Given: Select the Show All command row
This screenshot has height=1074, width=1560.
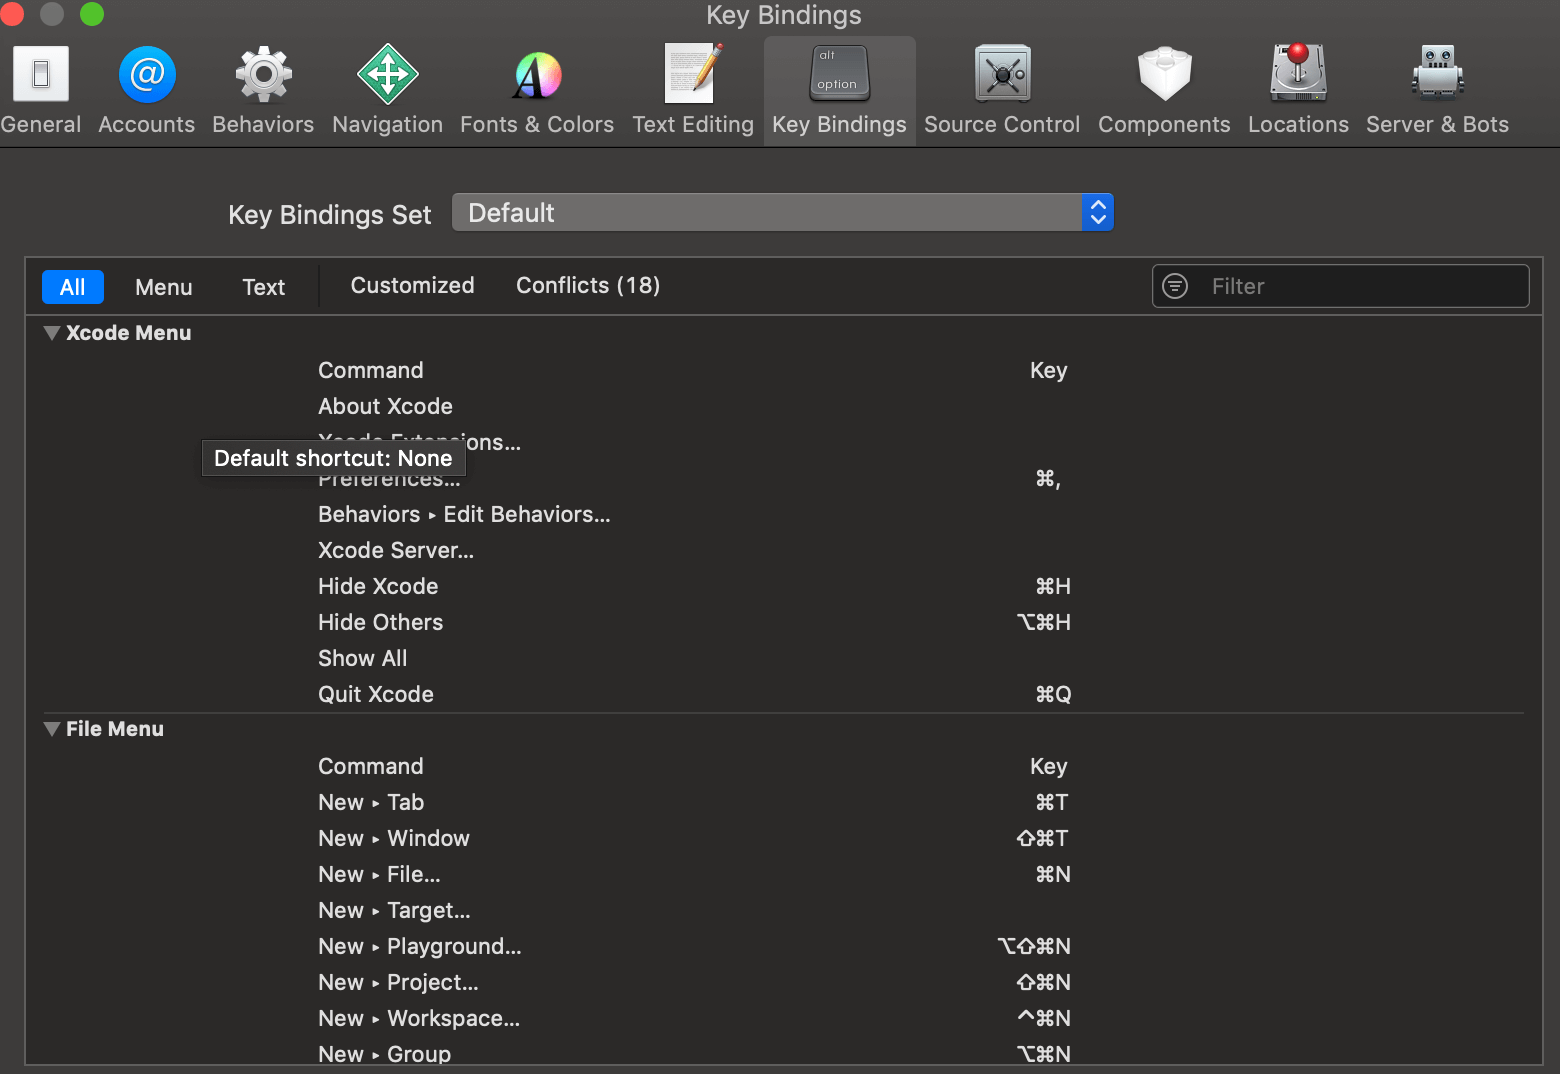Looking at the screenshot, I should (784, 658).
